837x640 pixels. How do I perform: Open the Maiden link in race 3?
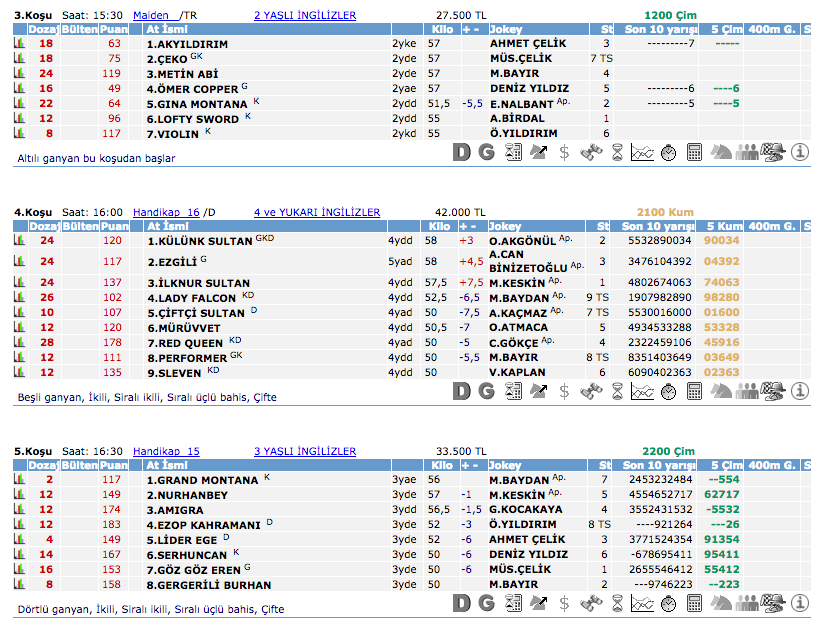(151, 16)
